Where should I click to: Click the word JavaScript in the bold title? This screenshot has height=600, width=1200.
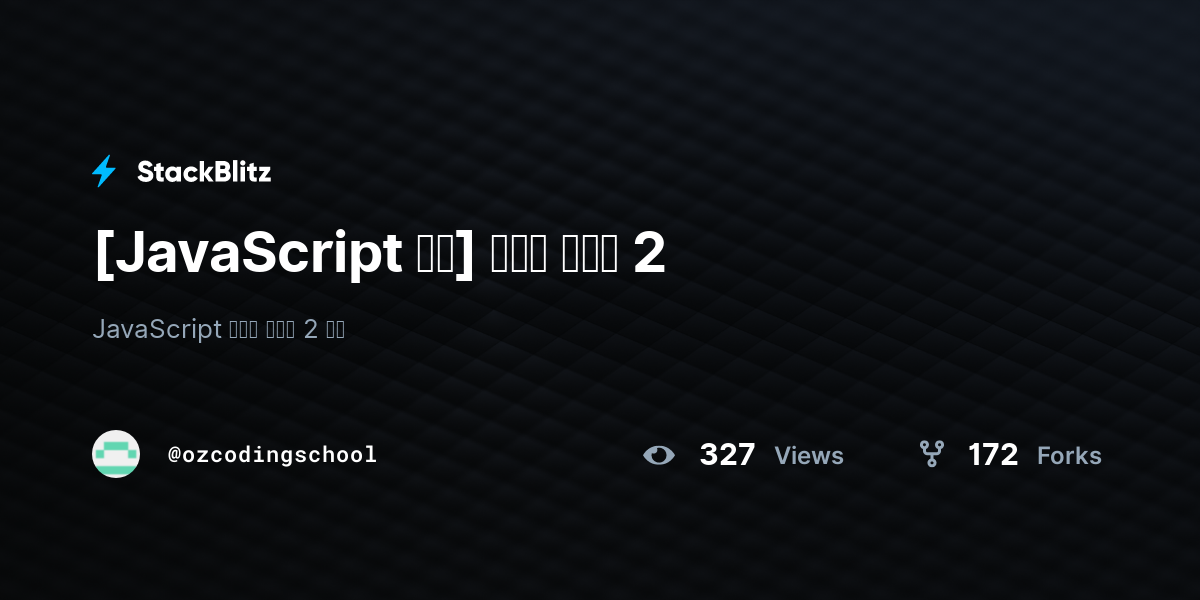(x=255, y=255)
